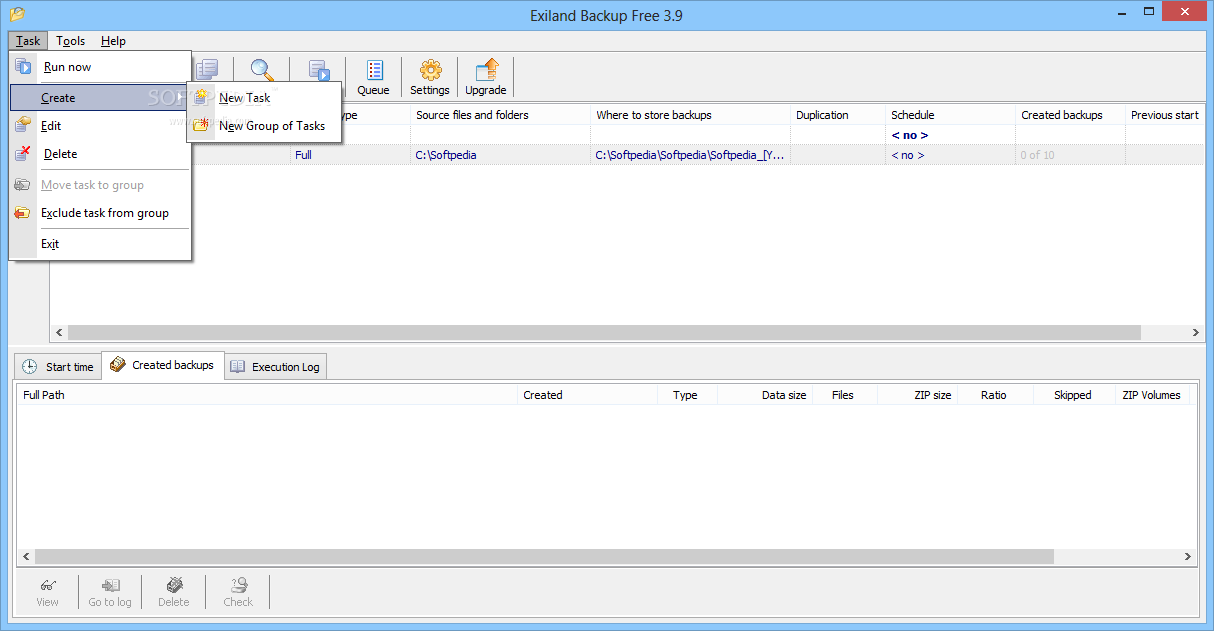This screenshot has width=1214, height=631.
Task: Sort by Source files and folders column
Action: click(500, 115)
